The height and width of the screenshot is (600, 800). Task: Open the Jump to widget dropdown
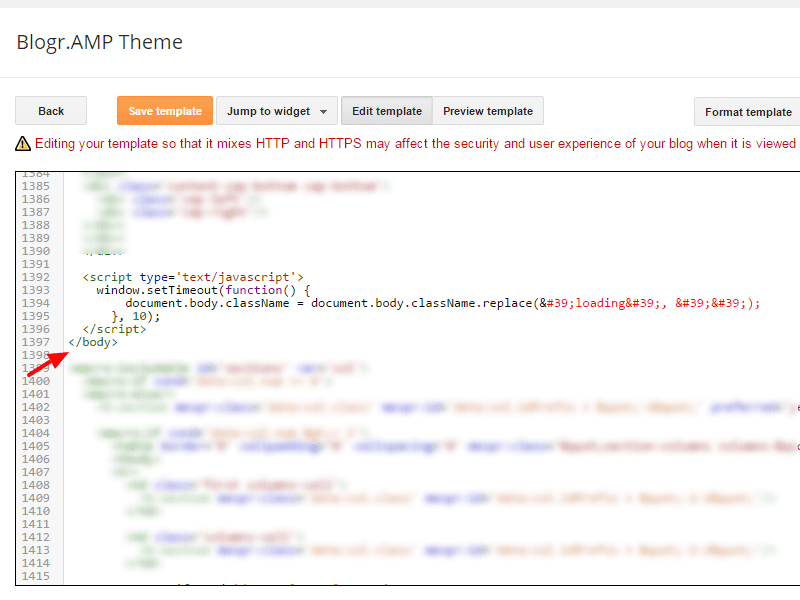tap(277, 111)
